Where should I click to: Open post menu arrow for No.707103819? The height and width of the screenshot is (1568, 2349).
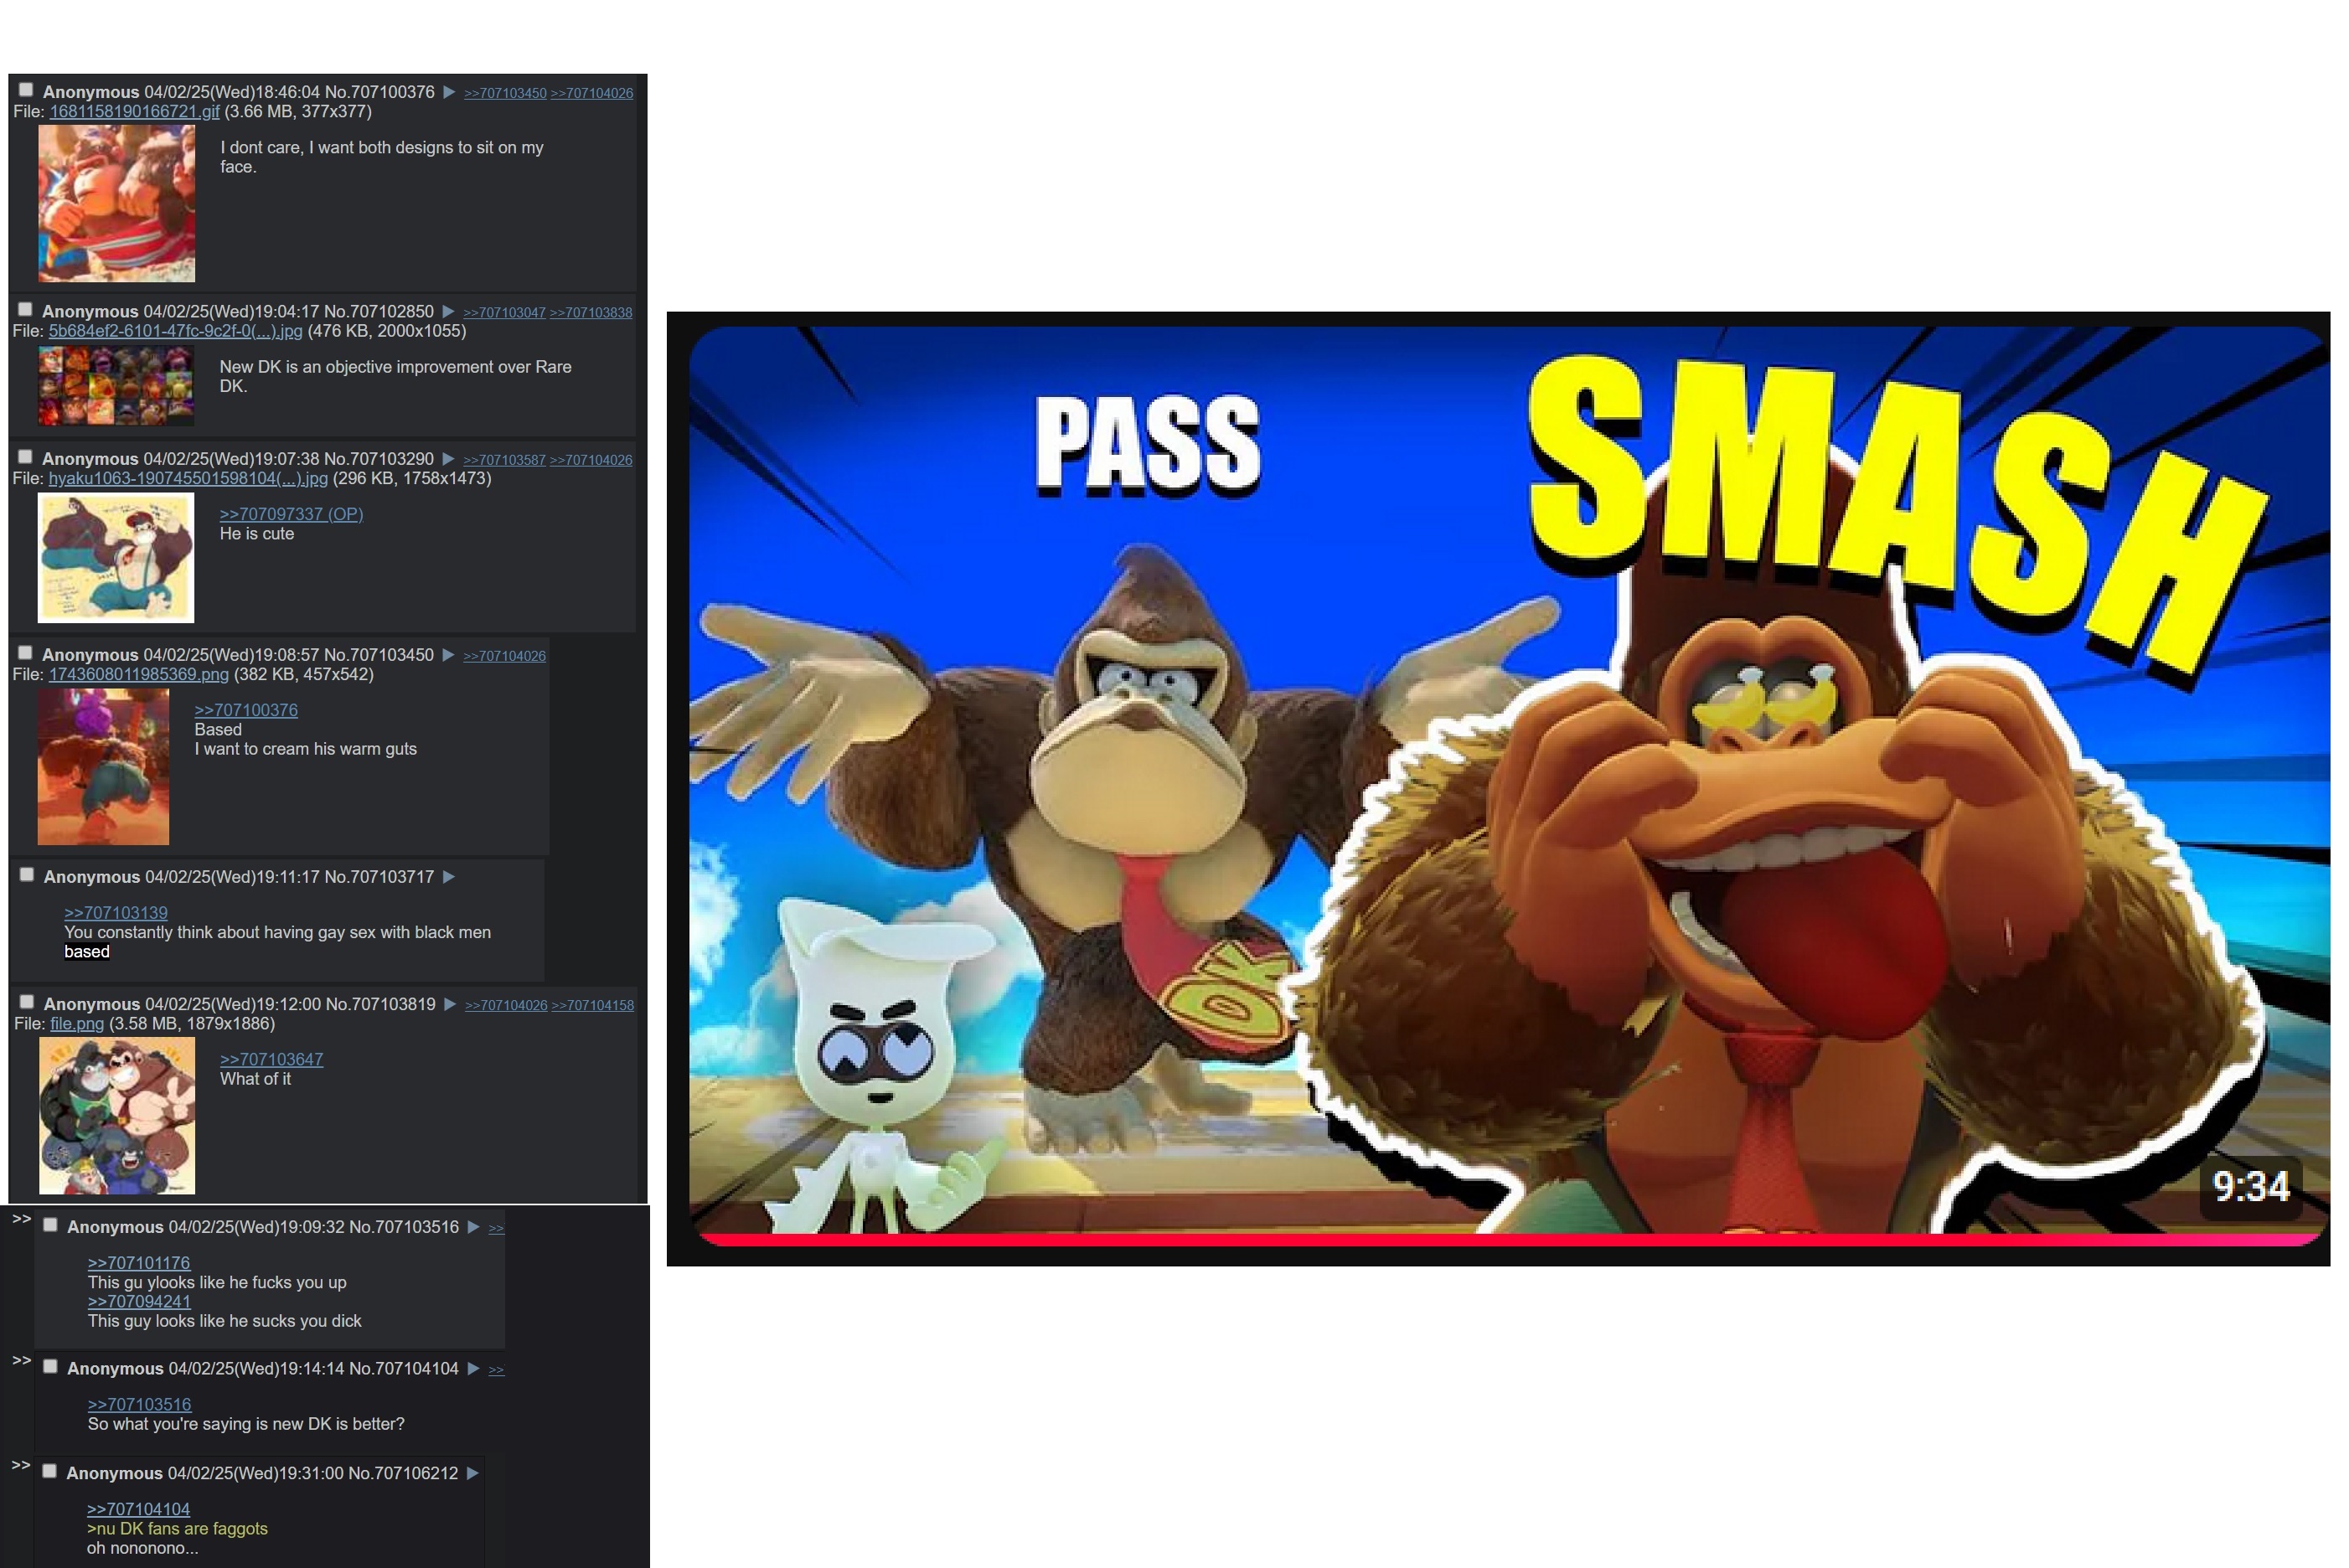coord(450,1004)
